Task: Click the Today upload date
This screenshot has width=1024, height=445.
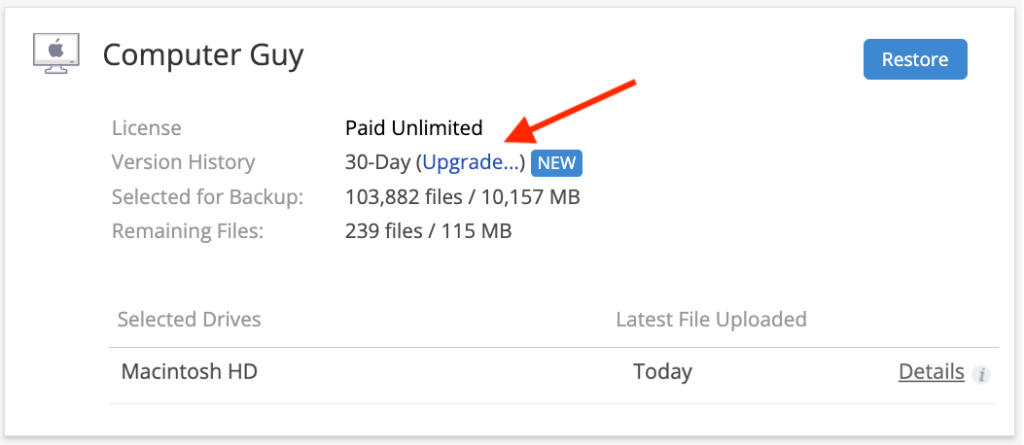Action: click(x=663, y=372)
